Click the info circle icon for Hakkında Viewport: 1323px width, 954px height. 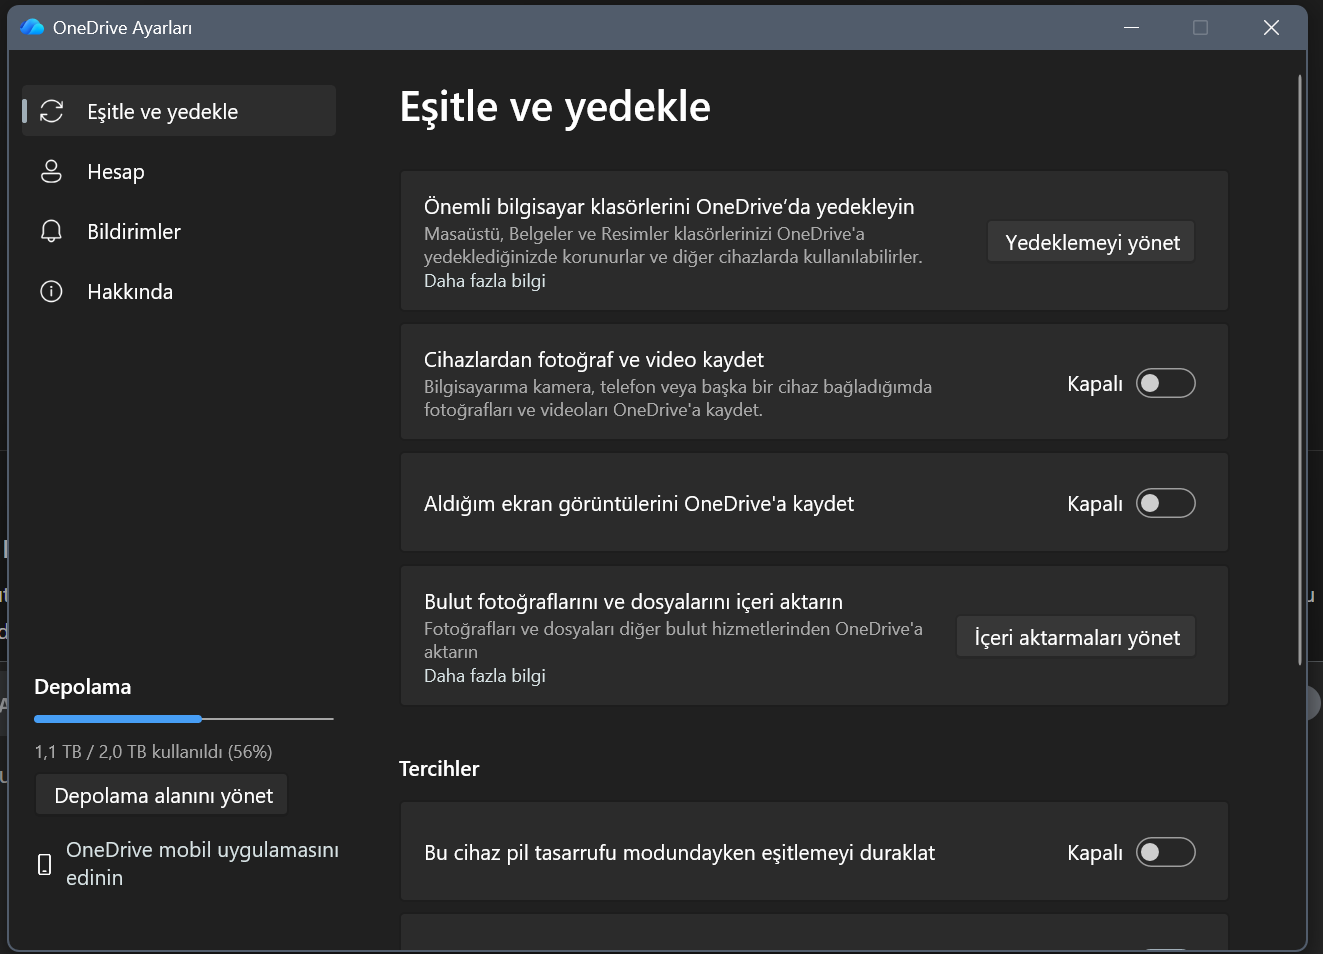pos(51,291)
